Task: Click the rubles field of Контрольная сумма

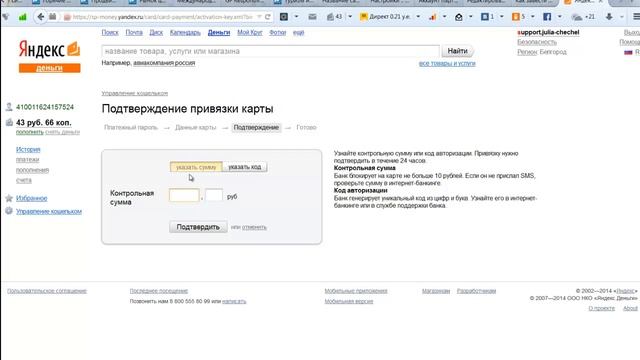Action: [x=184, y=195]
